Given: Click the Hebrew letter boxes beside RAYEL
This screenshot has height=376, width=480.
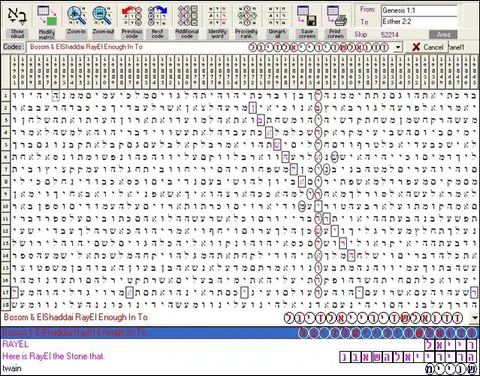Looking at the screenshot, I should [450, 345].
